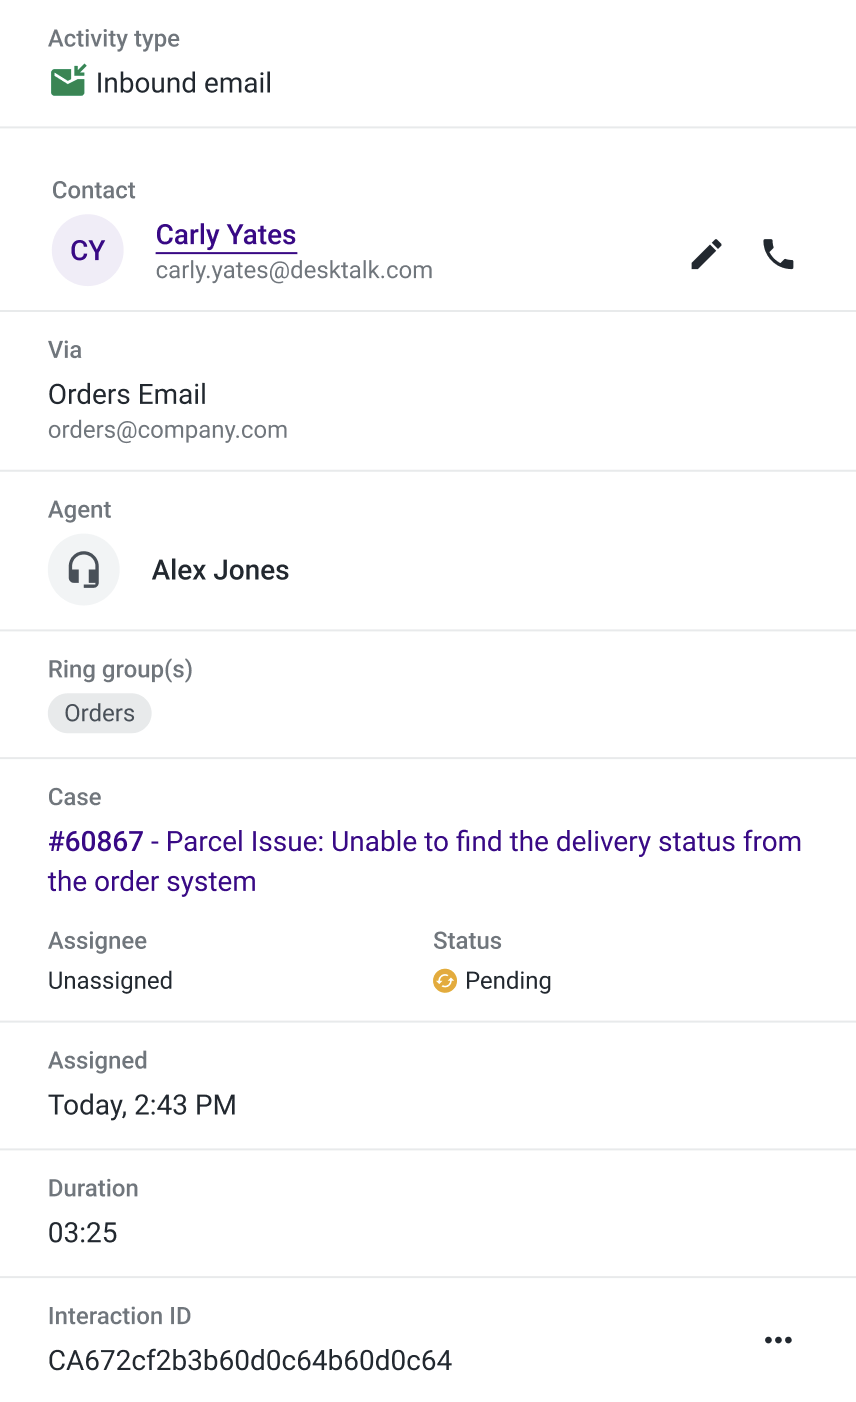Click the Orders Email channel name
Viewport: 856px width, 1402px height.
pos(127,394)
